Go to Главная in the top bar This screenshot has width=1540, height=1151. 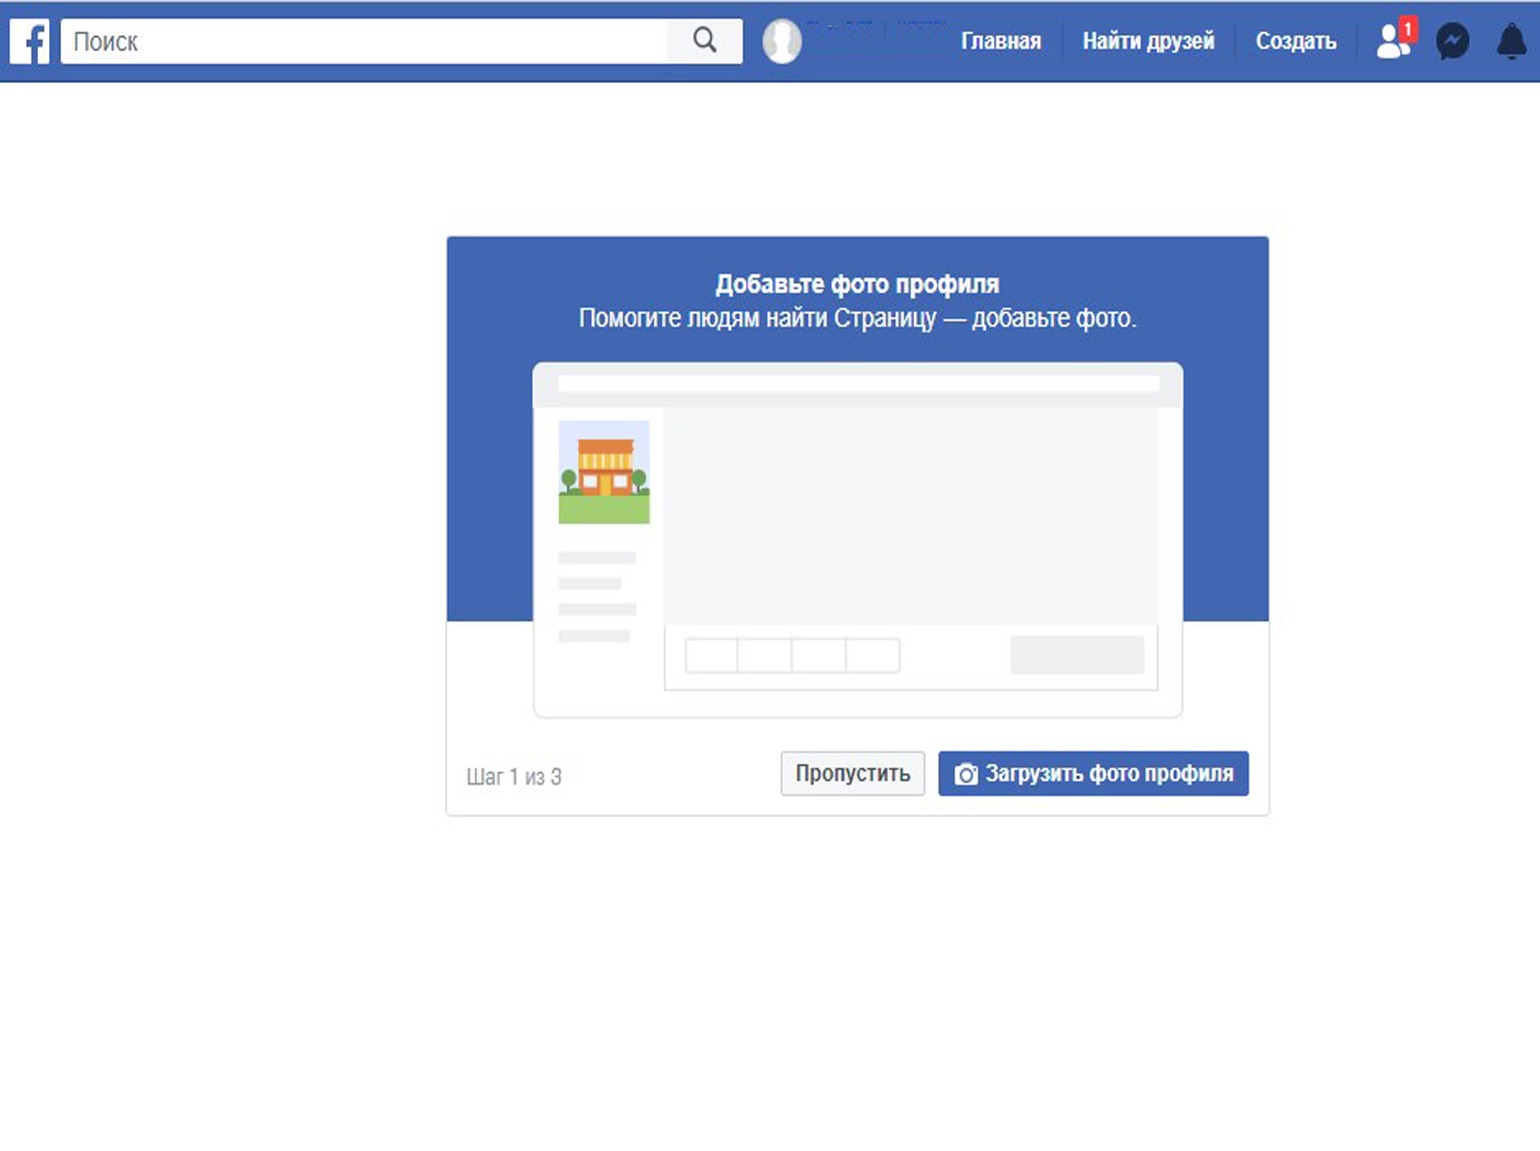[1000, 42]
